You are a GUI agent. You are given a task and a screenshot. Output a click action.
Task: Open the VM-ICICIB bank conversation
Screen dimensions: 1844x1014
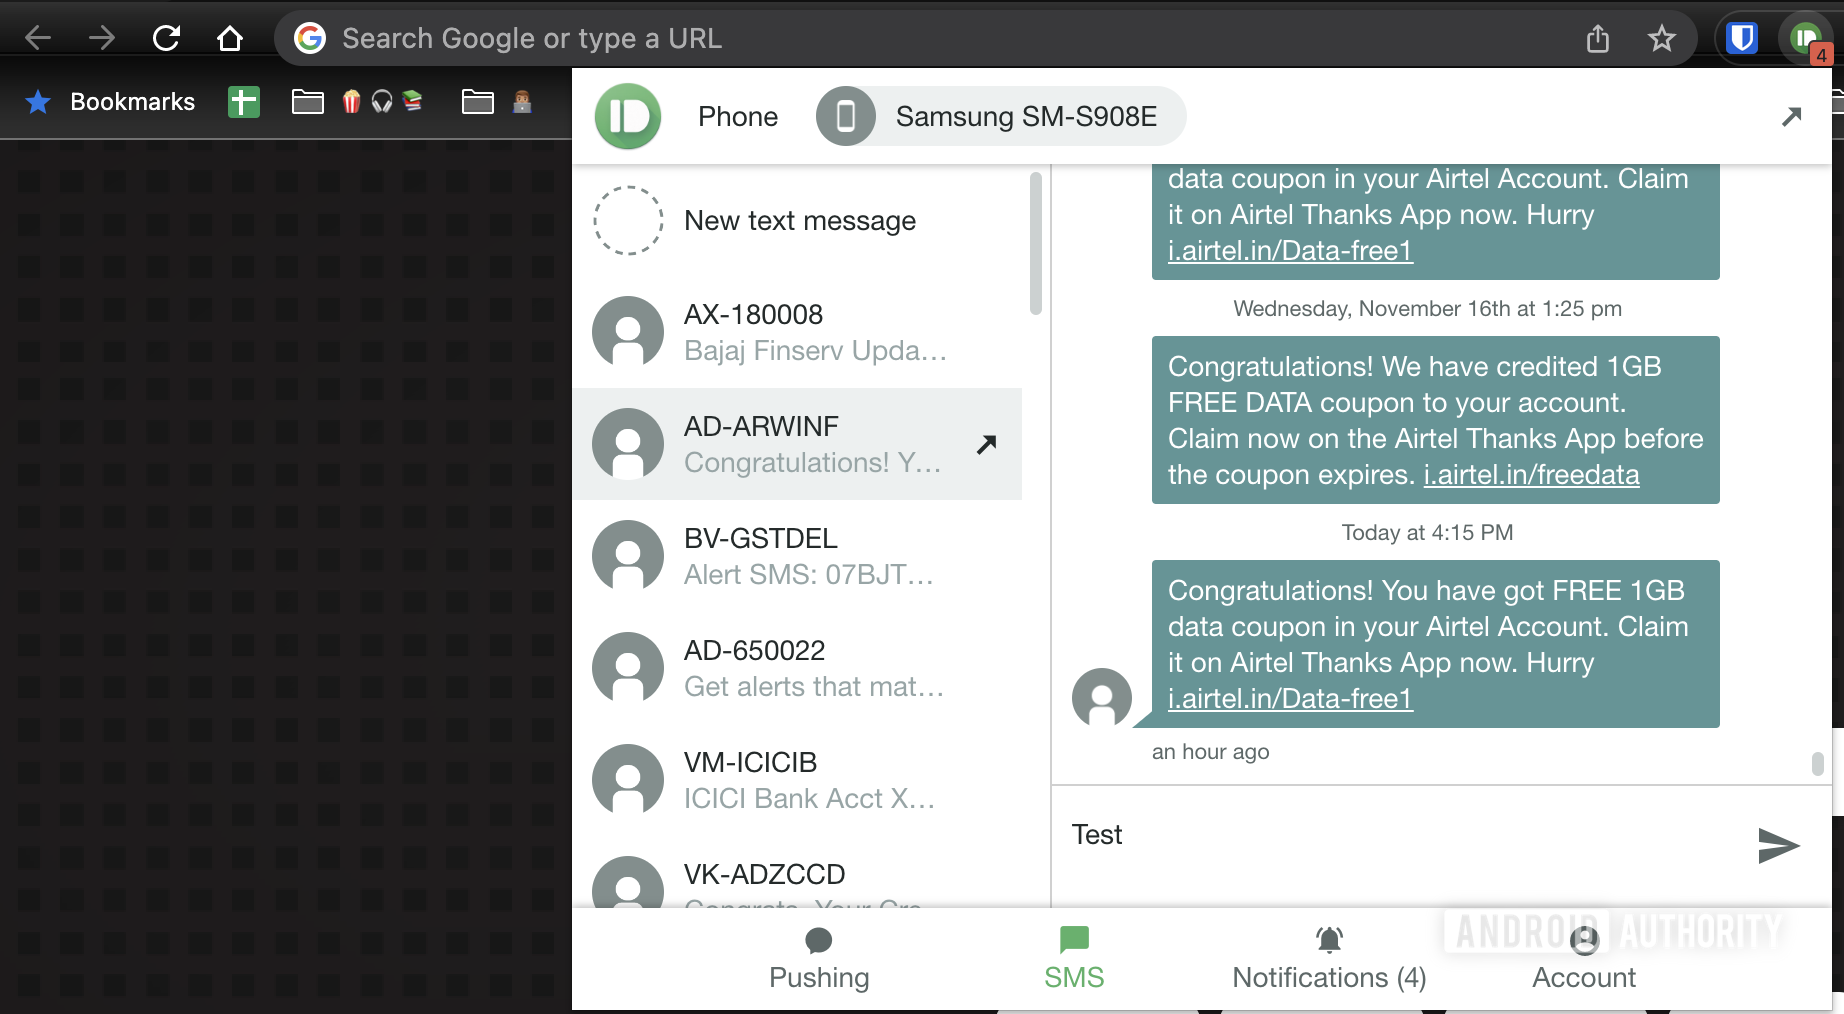[797, 780]
